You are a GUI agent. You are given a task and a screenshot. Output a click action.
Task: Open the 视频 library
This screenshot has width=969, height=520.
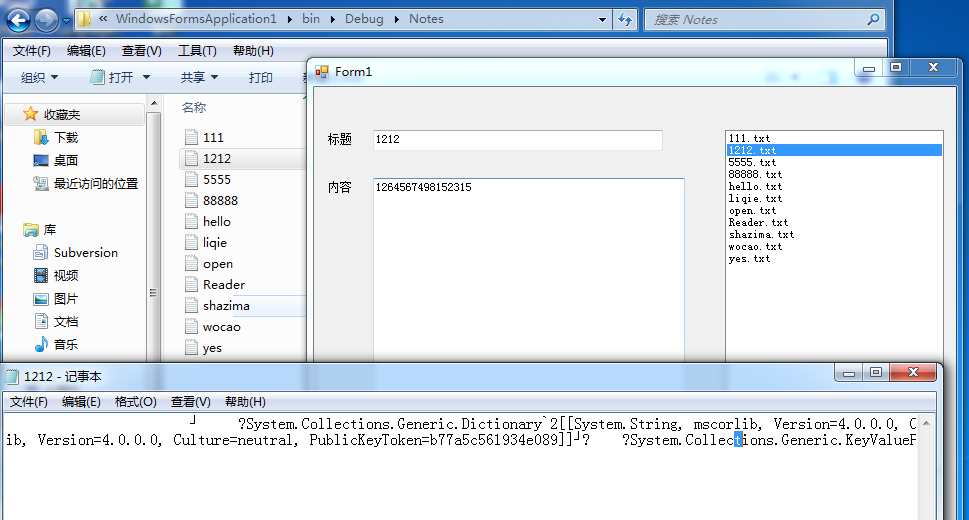[x=56, y=275]
